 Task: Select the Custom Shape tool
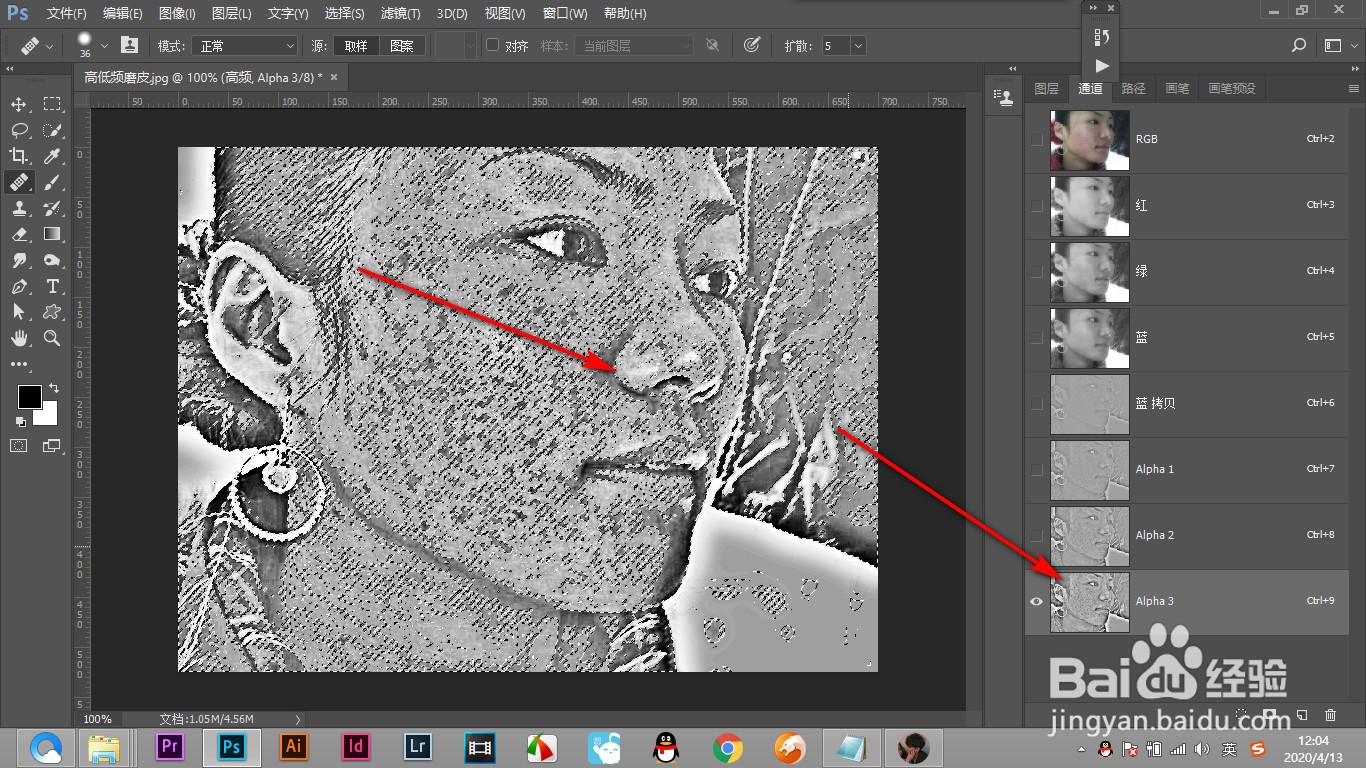(52, 312)
